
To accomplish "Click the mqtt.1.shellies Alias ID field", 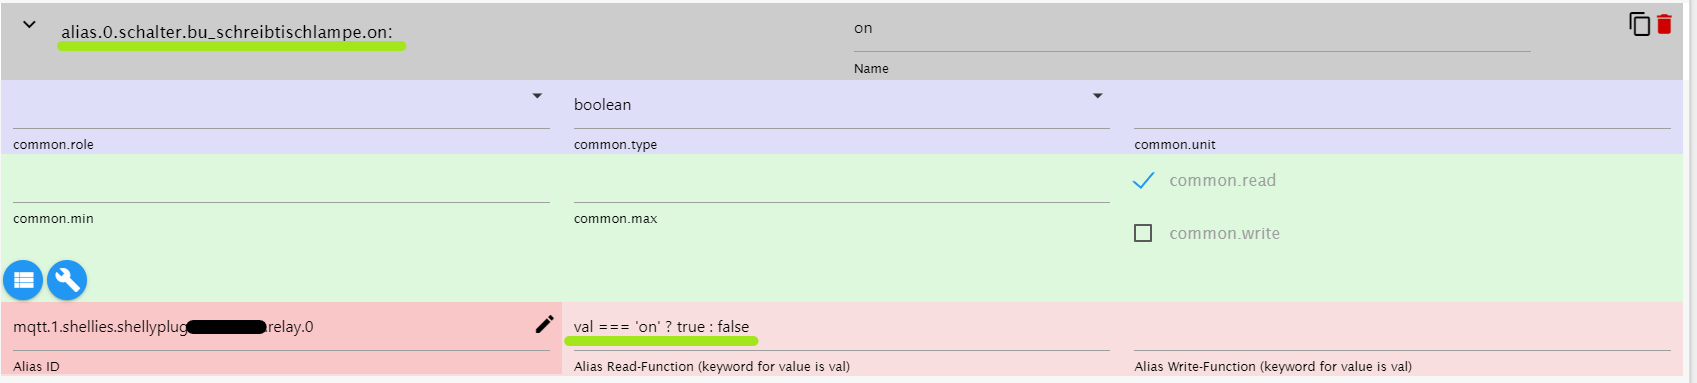I will tap(270, 328).
